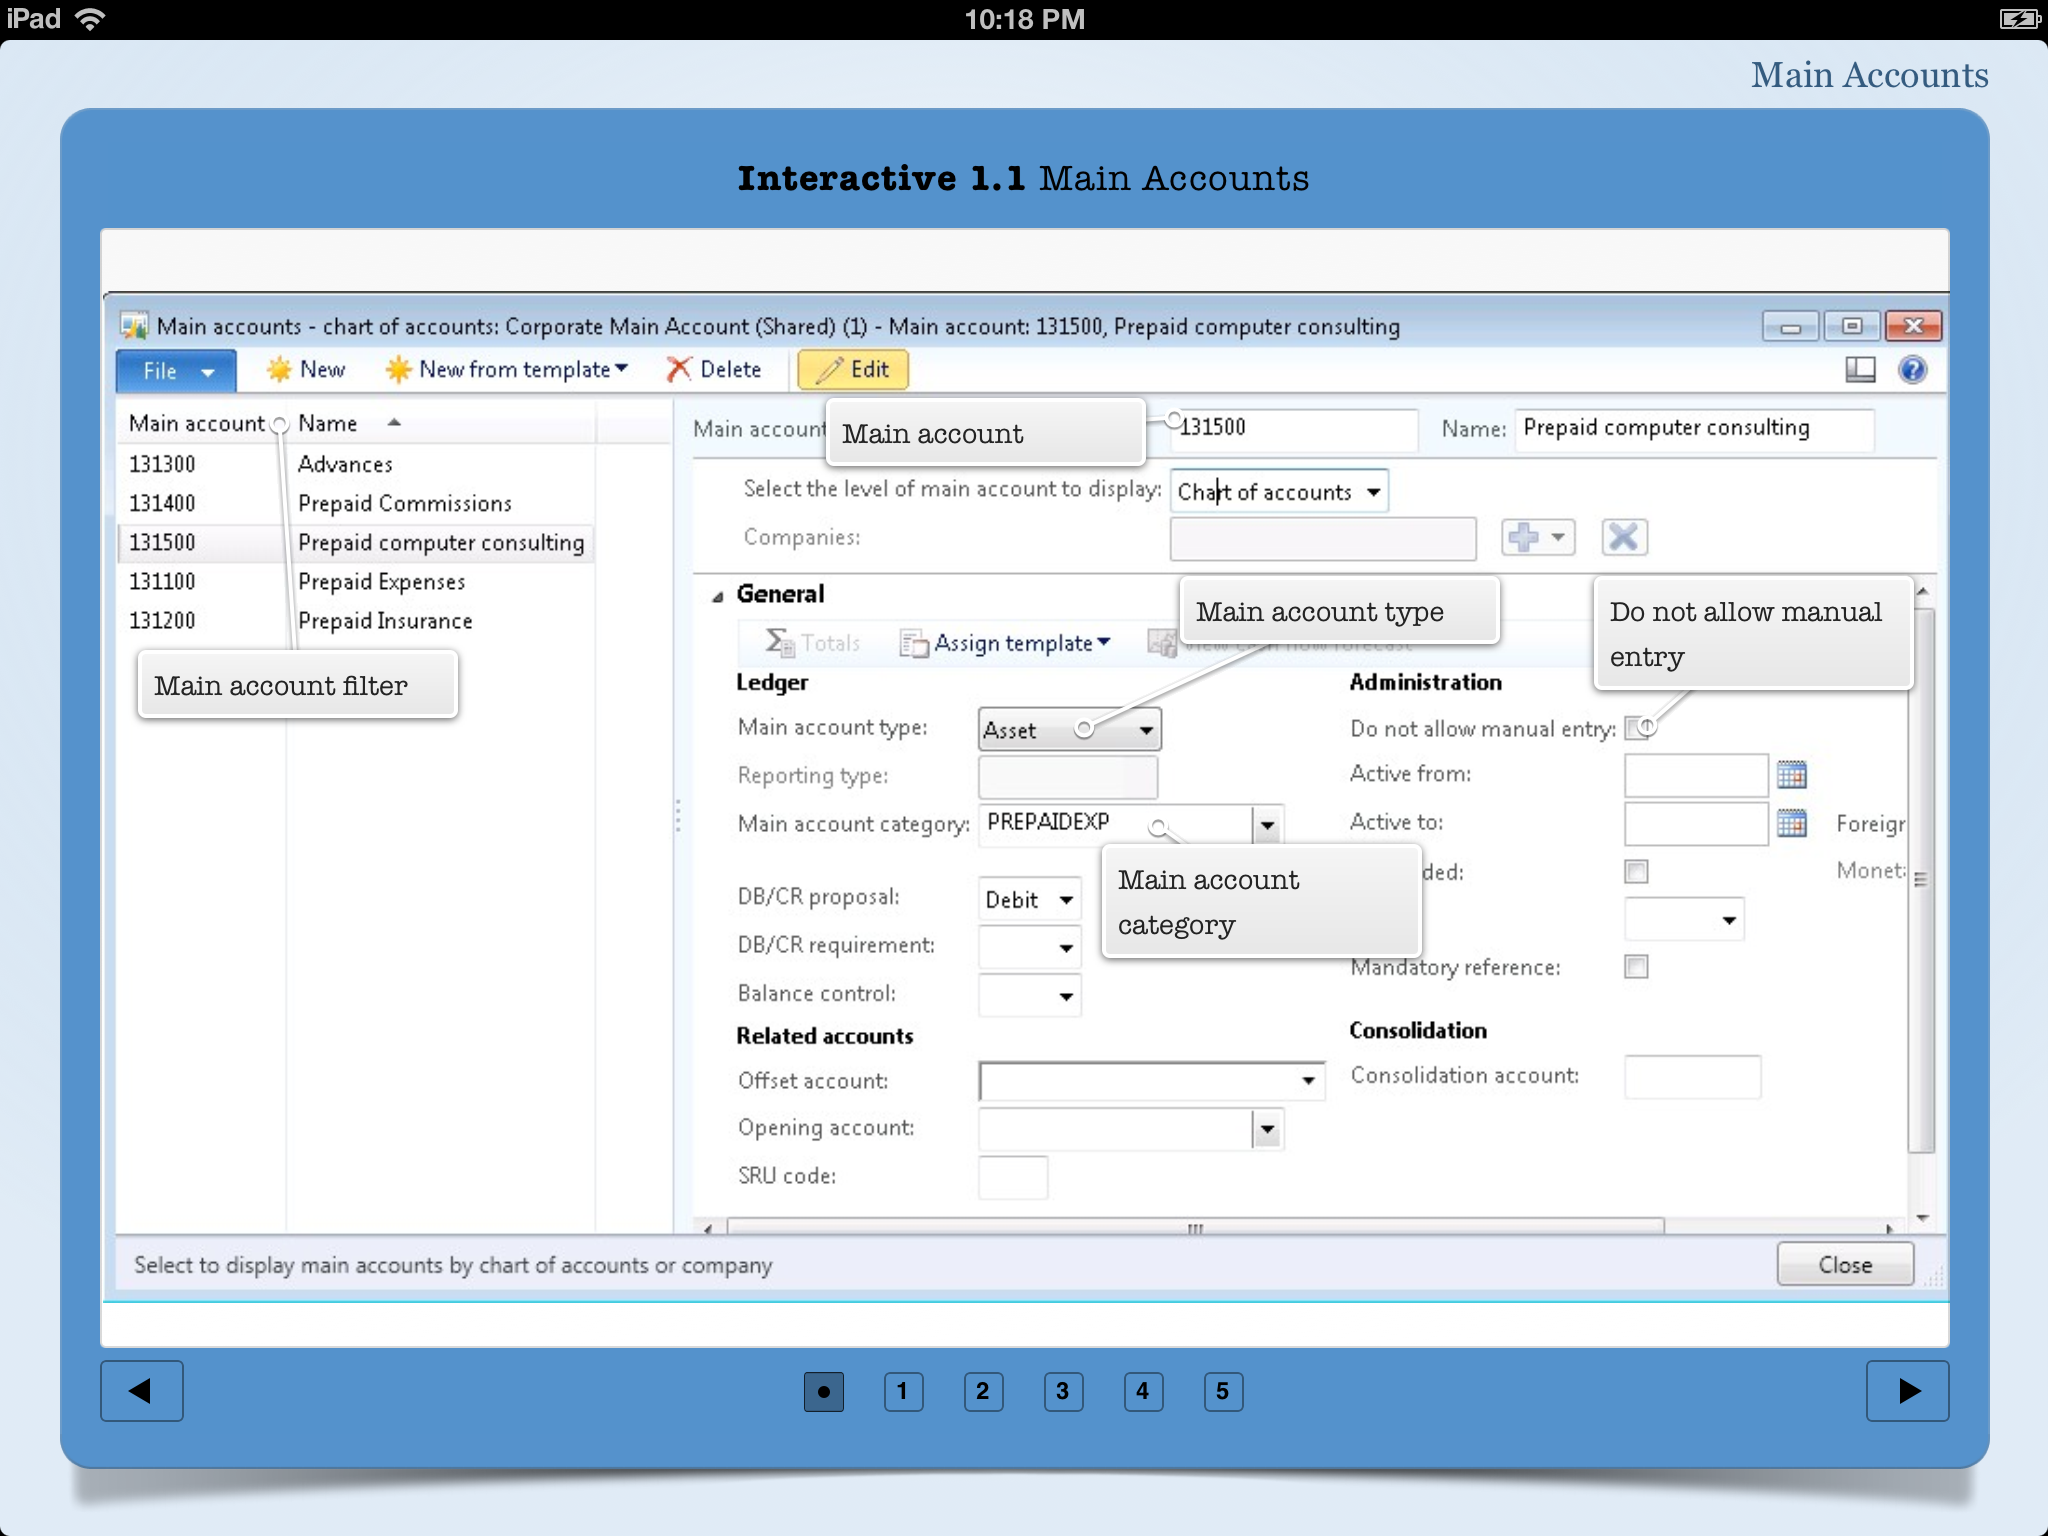
Task: Open the Chart of accounts level dropdown
Action: click(1374, 492)
